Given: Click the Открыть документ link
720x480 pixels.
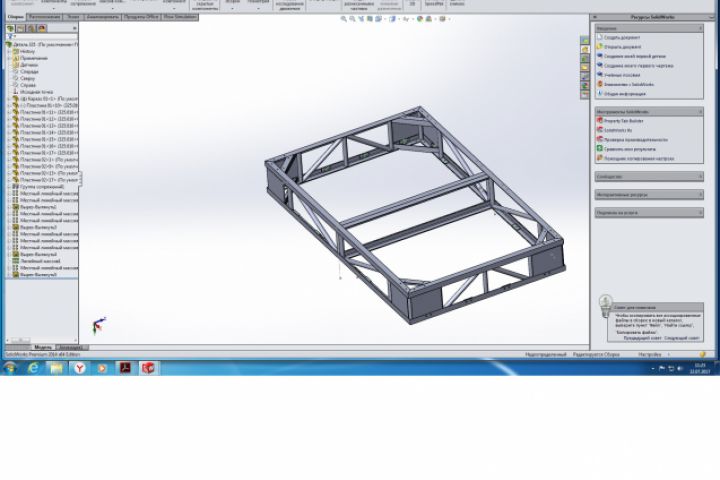Looking at the screenshot, I should (x=623, y=47).
